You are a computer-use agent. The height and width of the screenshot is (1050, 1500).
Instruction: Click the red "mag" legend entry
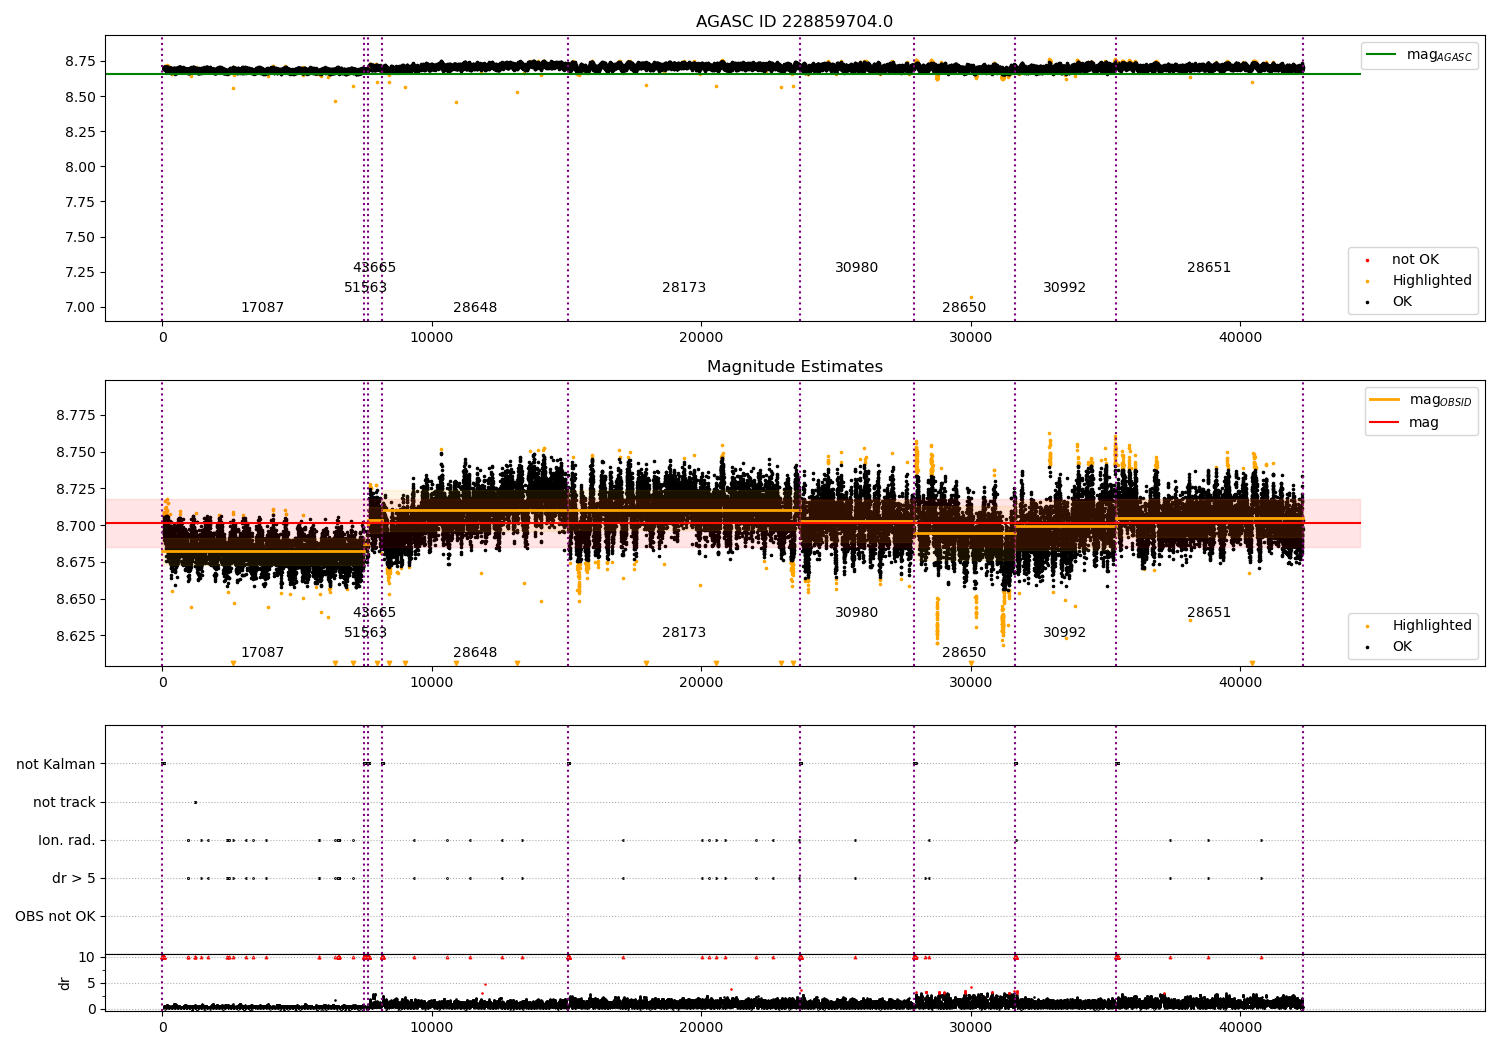1404,423
